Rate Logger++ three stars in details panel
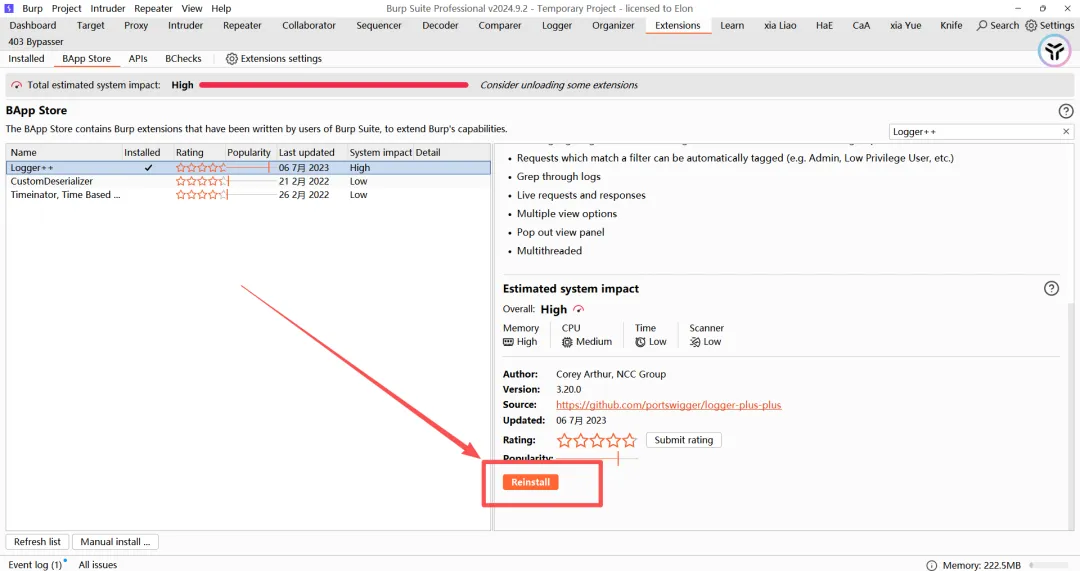Screen dimensions: 1080x571 point(597,440)
